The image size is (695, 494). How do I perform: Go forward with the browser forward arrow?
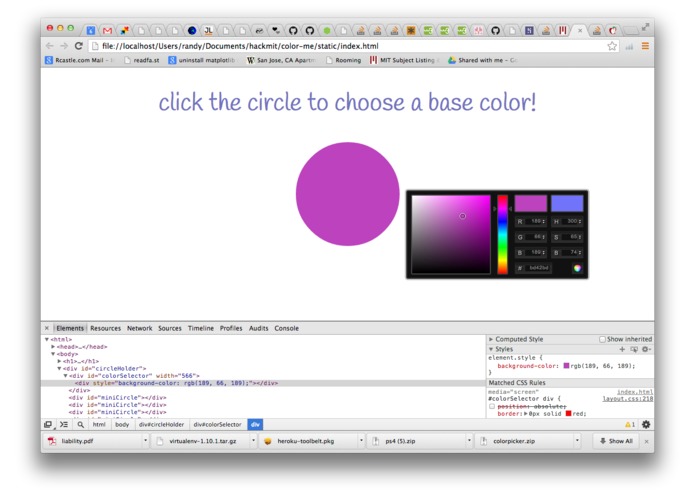click(x=64, y=46)
